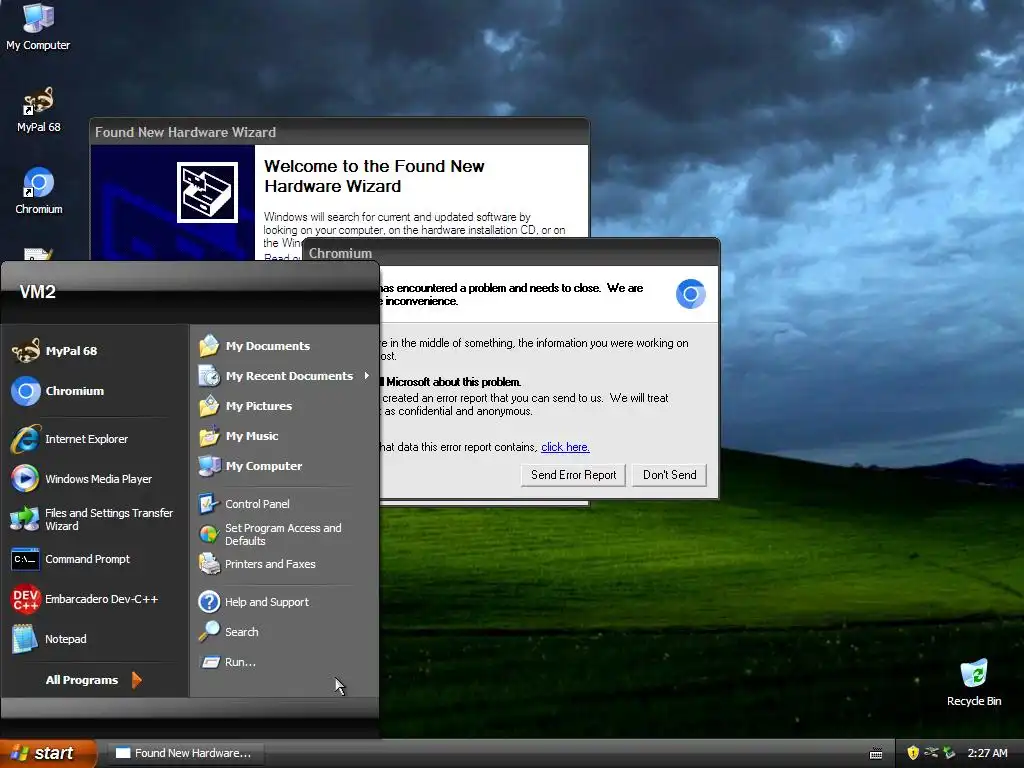The height and width of the screenshot is (768, 1024).
Task: Launch Embarcadero Dev-C++ from Start menu
Action: coord(95,599)
